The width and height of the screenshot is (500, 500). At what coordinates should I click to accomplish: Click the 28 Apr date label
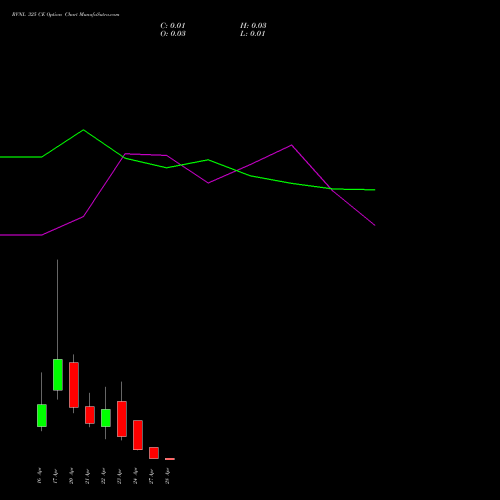pos(168,476)
